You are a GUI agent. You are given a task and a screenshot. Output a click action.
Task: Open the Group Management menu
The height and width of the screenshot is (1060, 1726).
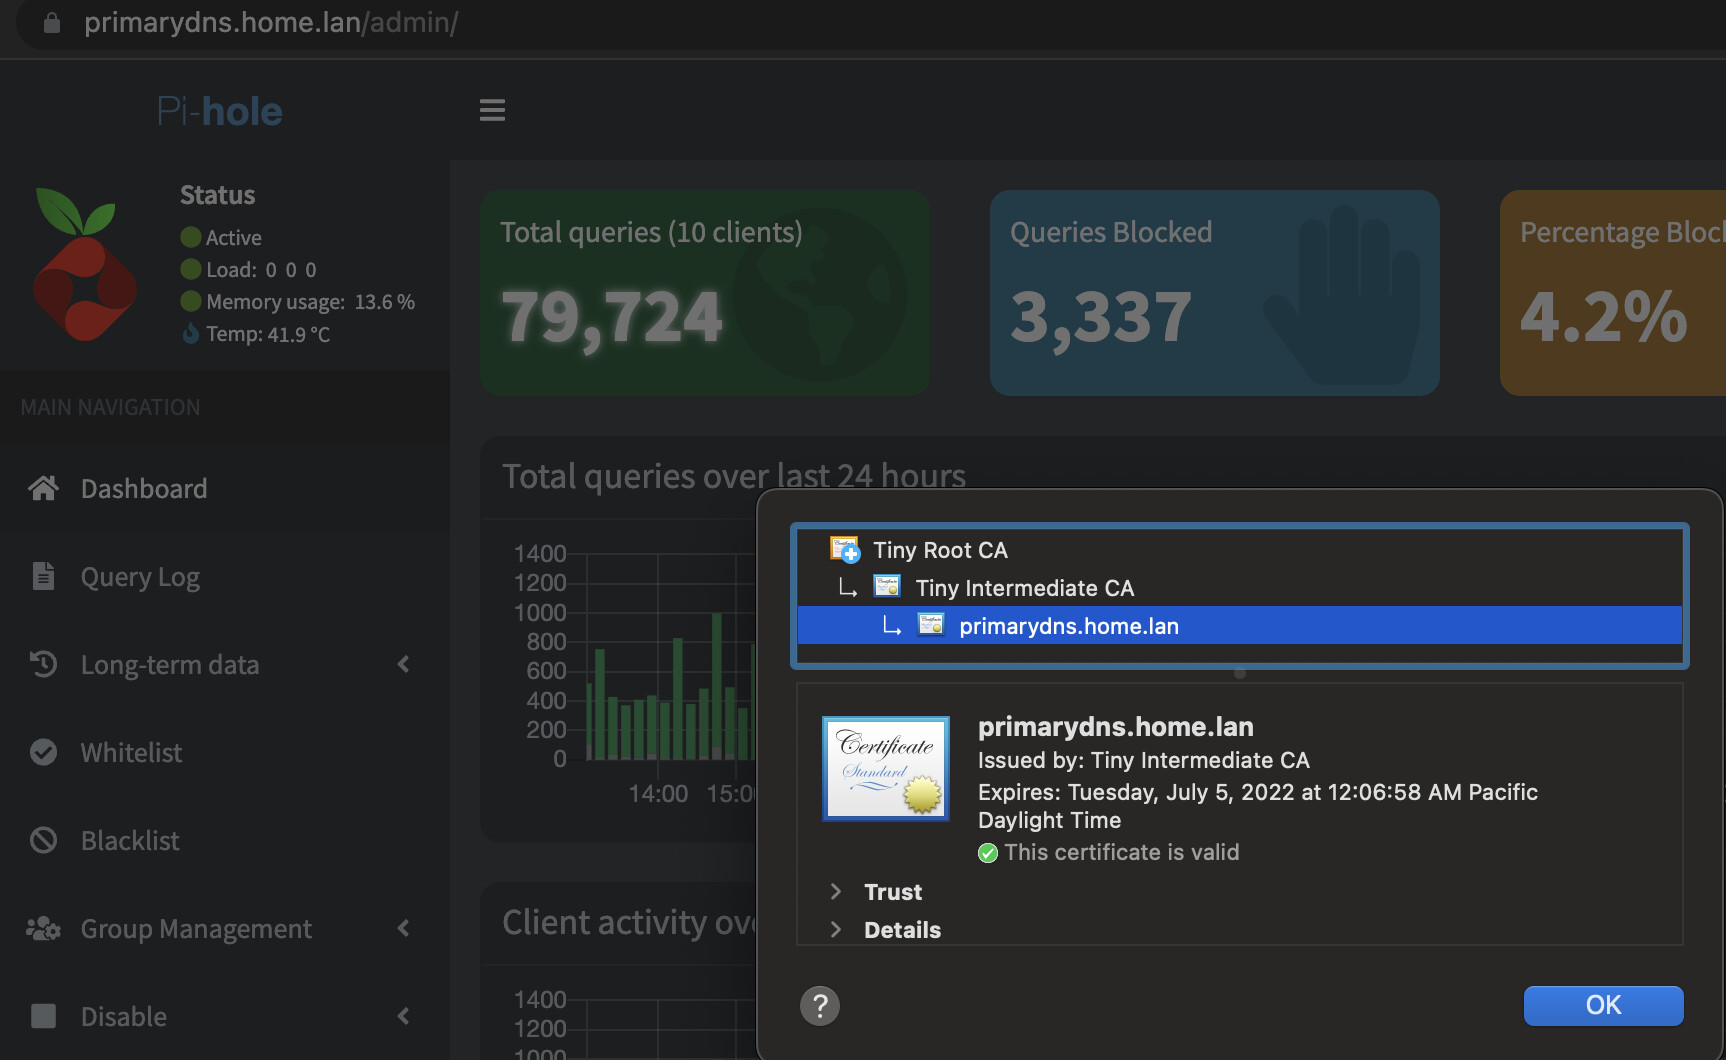[x=225, y=929]
